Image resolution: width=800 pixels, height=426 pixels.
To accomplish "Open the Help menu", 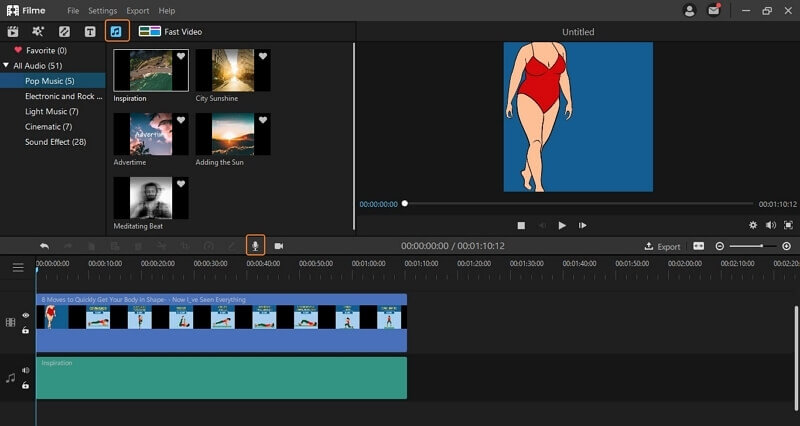I will (166, 11).
